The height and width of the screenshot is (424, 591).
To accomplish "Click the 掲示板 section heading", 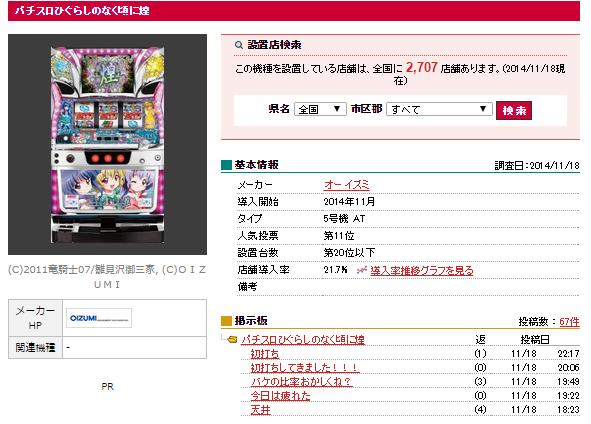I will [251, 321].
